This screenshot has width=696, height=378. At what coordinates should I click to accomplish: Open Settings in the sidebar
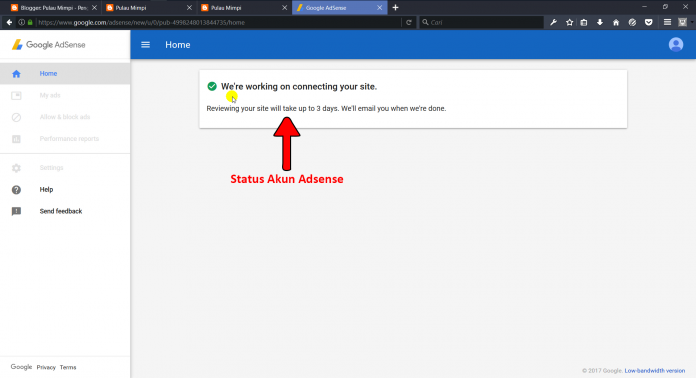pyautogui.click(x=65, y=168)
